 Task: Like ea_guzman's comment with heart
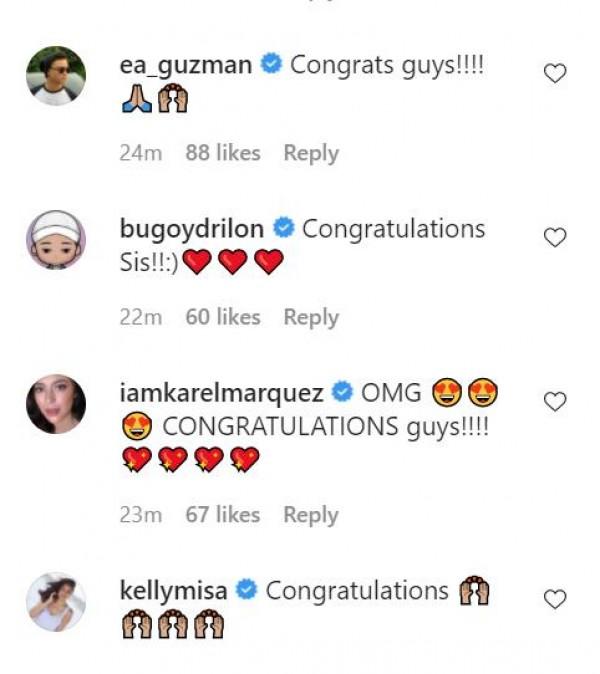(554, 73)
